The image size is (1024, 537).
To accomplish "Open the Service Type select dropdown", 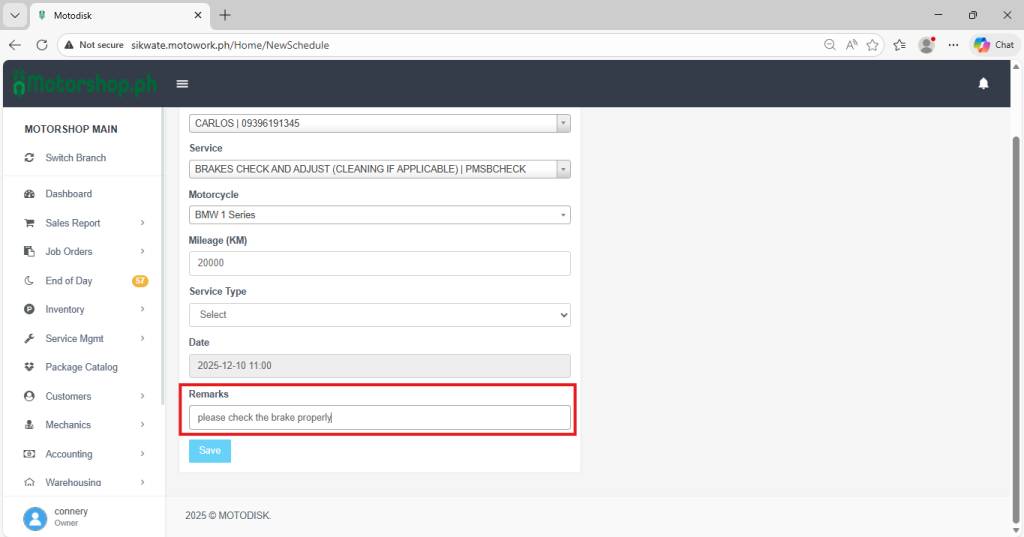I will point(379,315).
